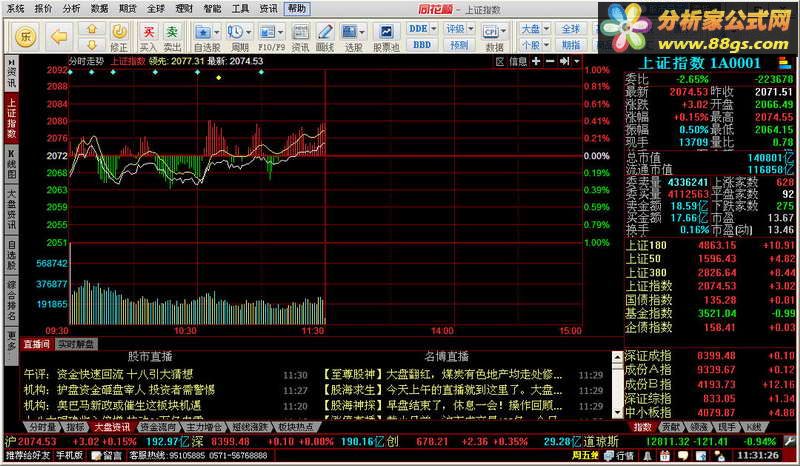Click the minus zoom icon above chart
Viewport: 800px width, 466px height.
(550, 61)
